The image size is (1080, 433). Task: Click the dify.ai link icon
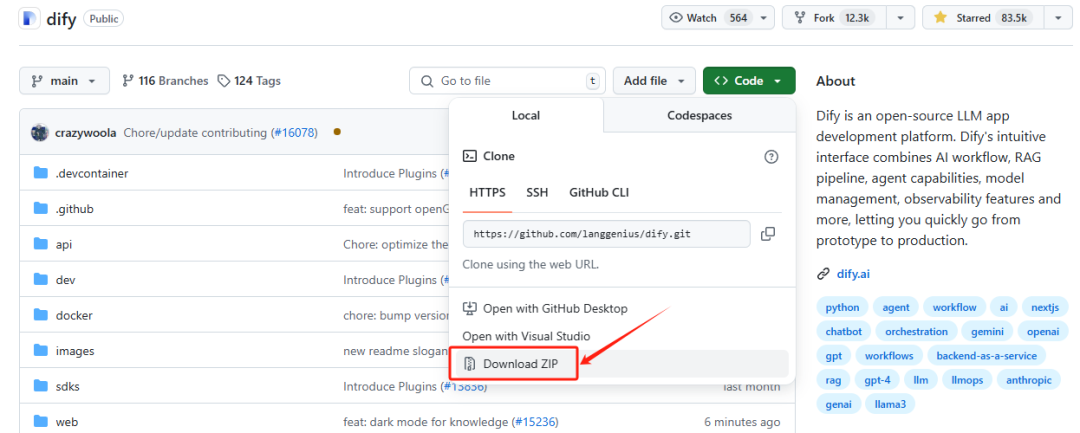pos(823,273)
